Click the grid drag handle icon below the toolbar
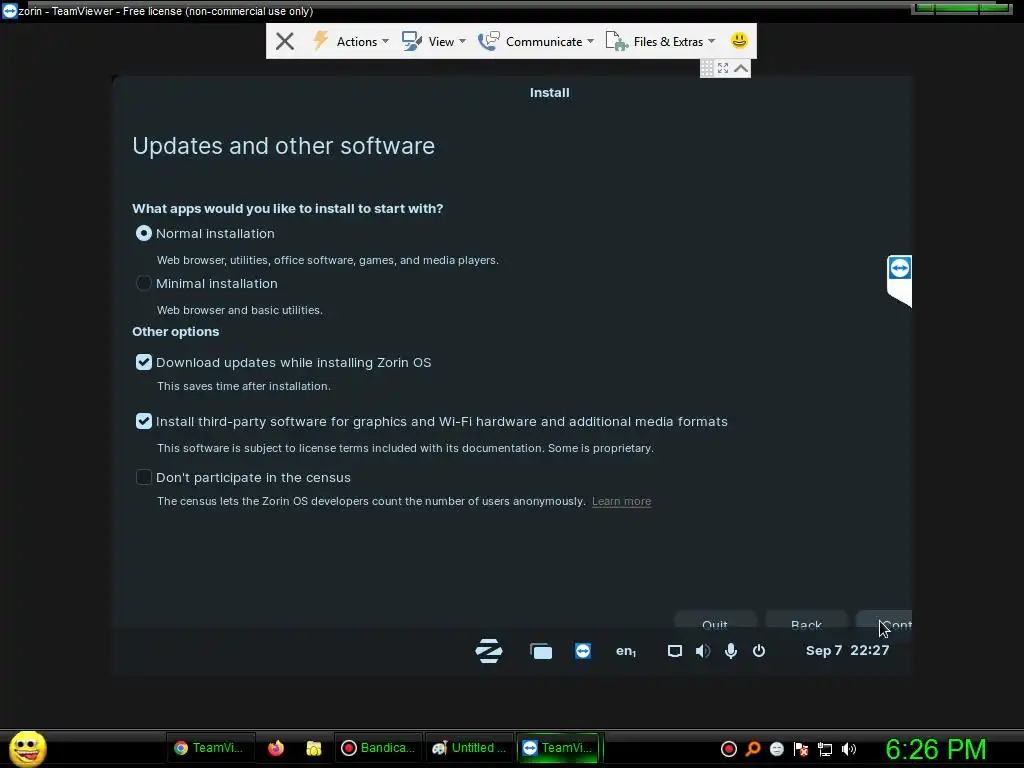Viewport: 1024px width, 768px height. coord(707,68)
